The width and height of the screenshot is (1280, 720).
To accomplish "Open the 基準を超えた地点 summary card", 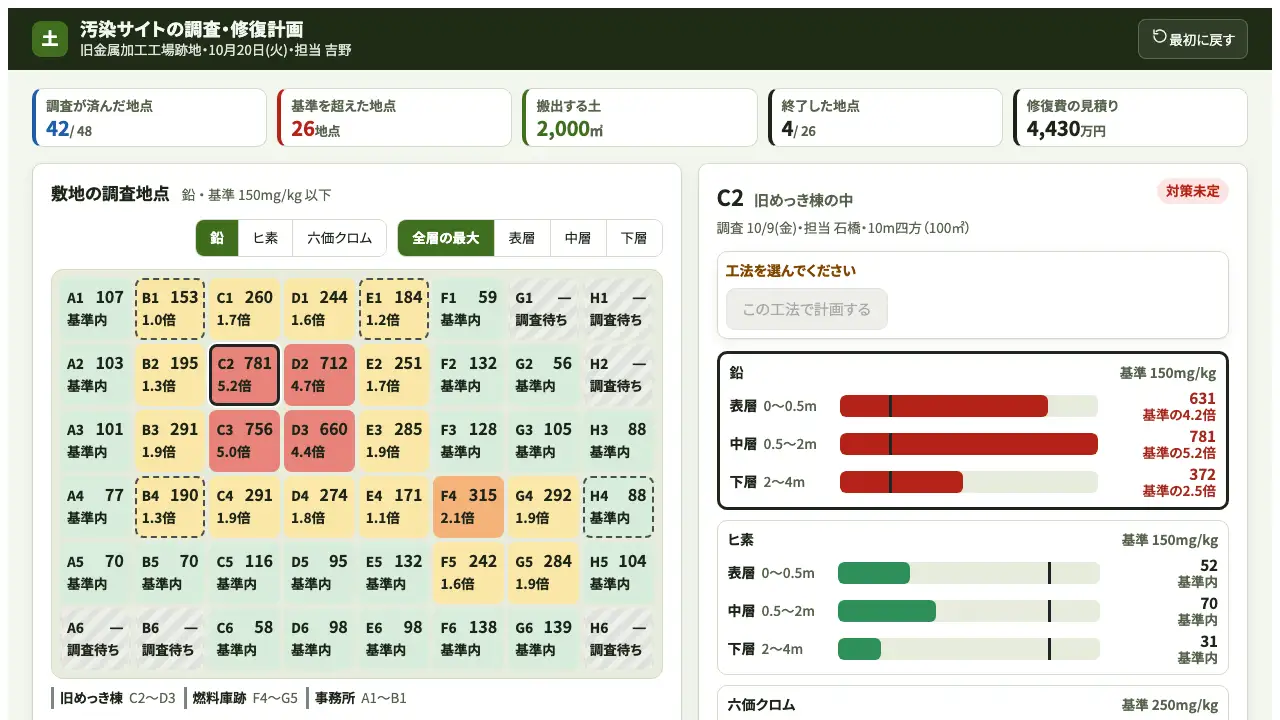I will pos(394,118).
